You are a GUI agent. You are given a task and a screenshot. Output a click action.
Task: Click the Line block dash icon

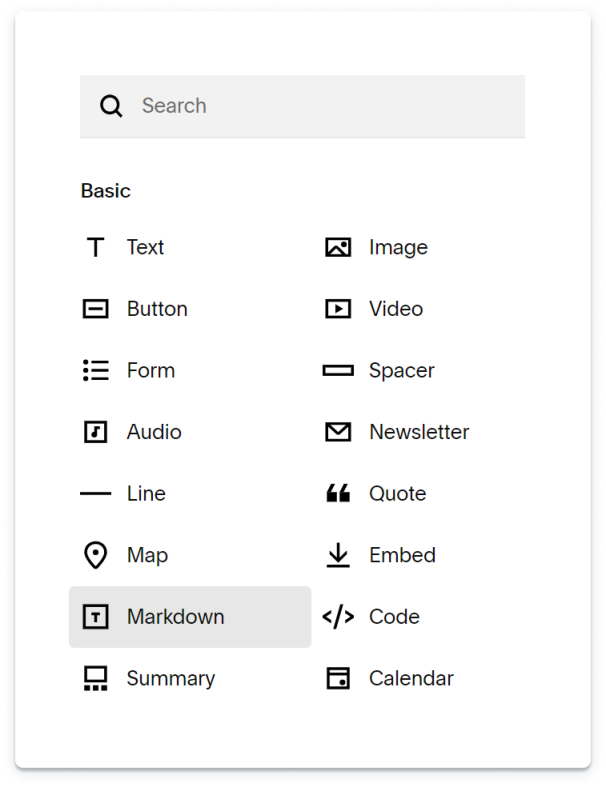[x=95, y=493]
